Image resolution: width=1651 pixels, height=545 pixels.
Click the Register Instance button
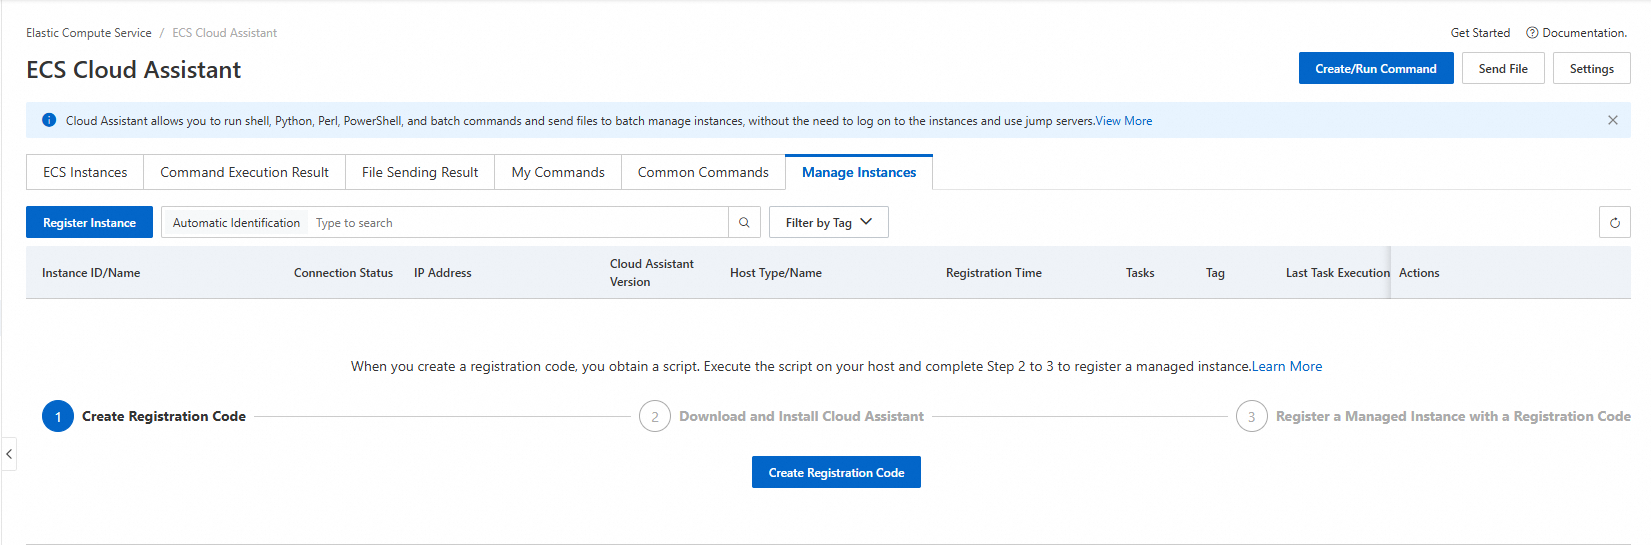(x=89, y=223)
